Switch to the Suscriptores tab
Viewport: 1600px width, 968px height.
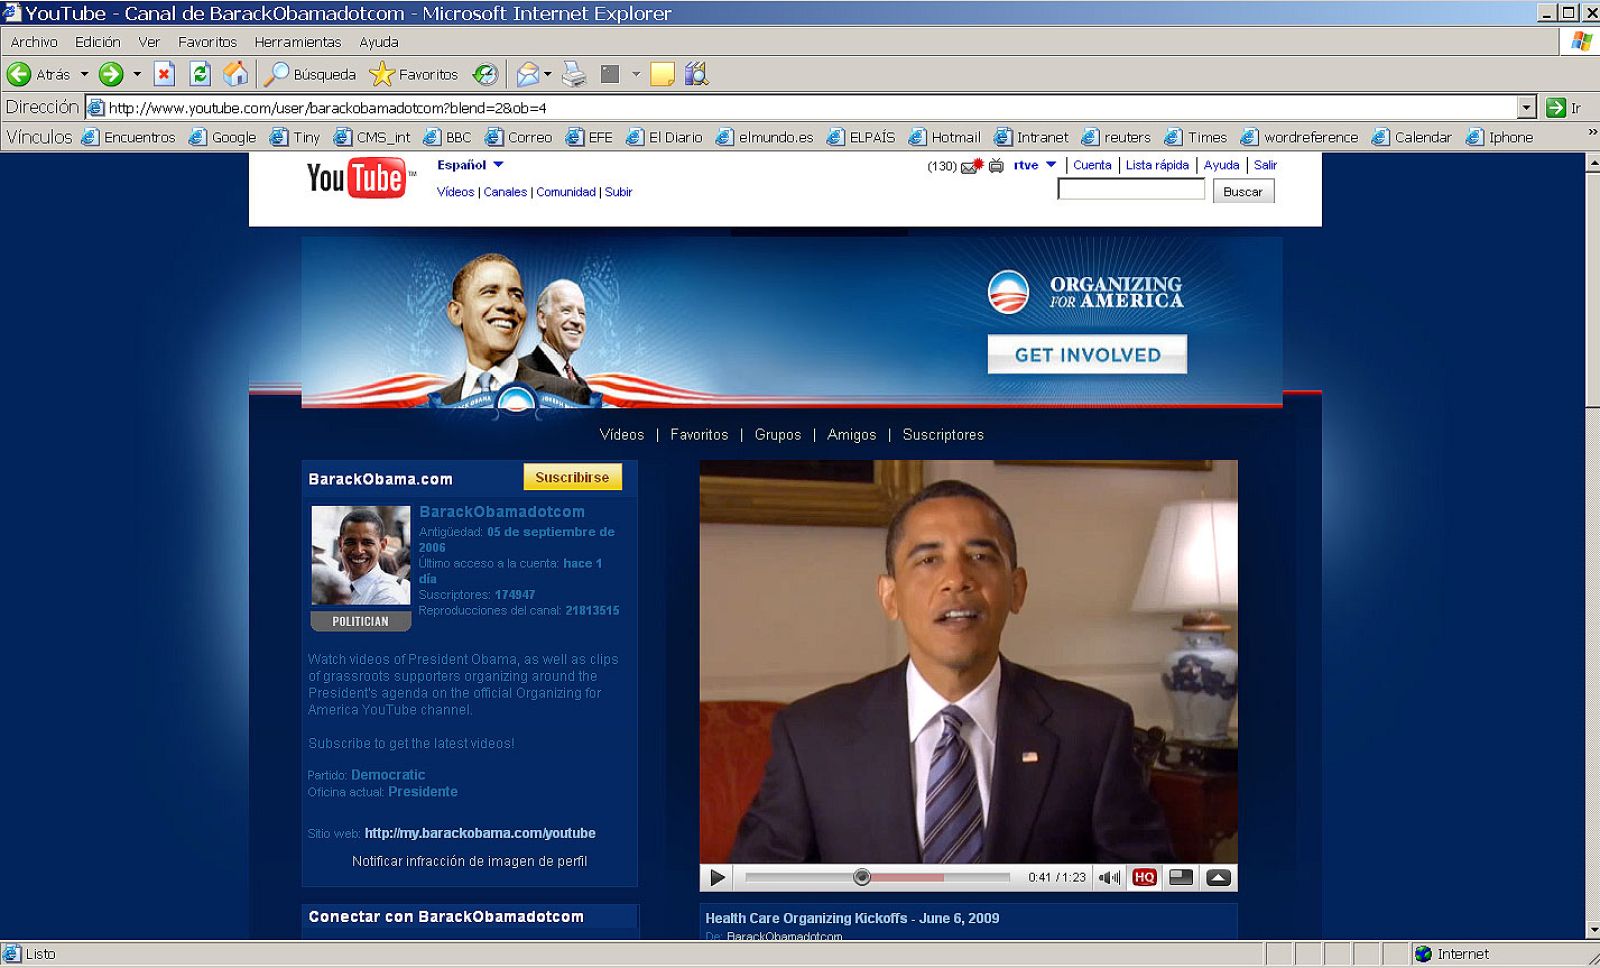click(942, 435)
